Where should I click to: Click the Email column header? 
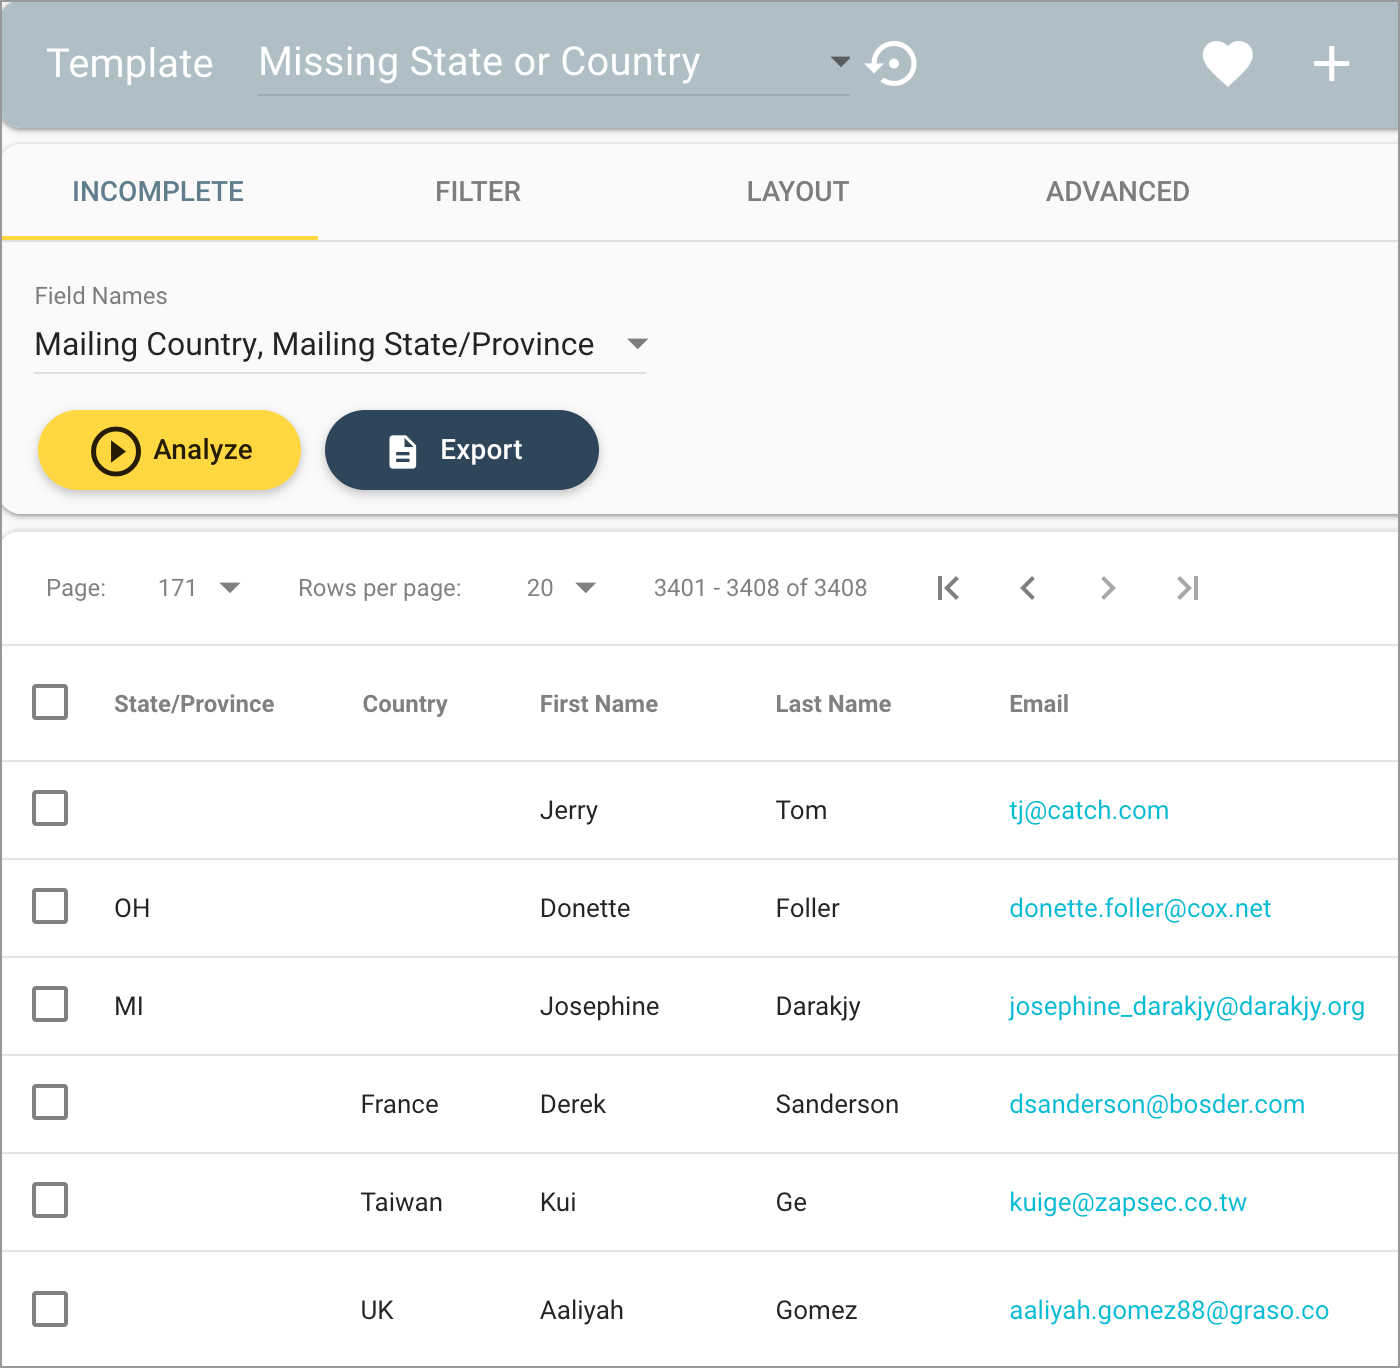point(1039,704)
